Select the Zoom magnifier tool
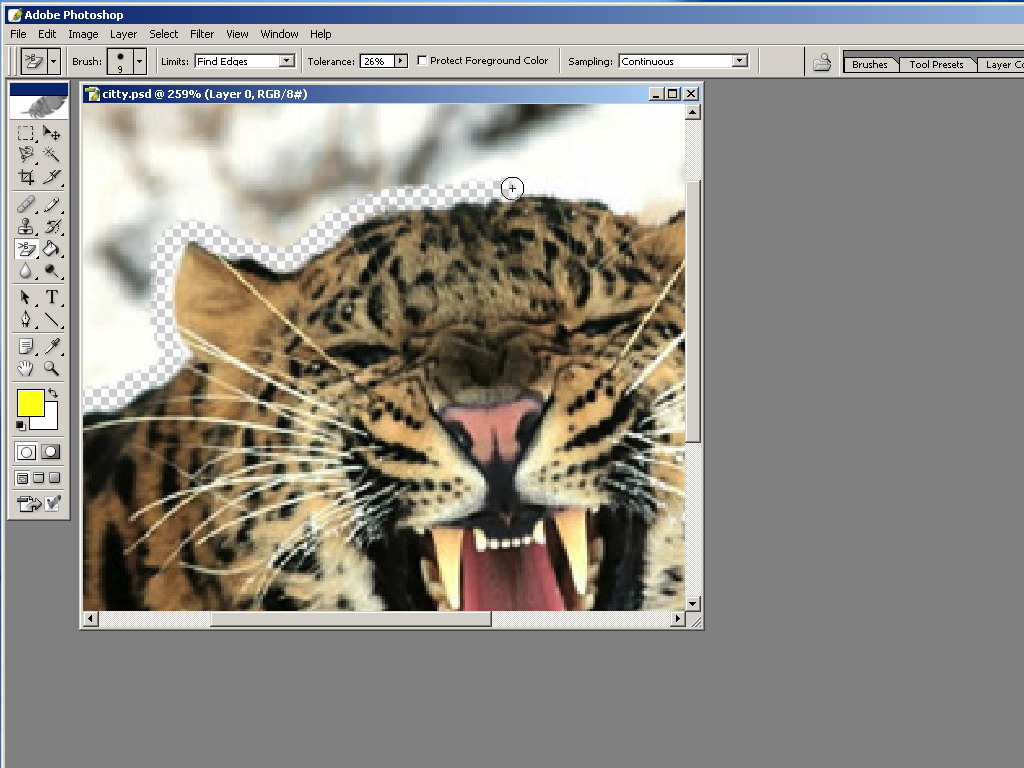Image resolution: width=1024 pixels, height=768 pixels. coord(51,368)
